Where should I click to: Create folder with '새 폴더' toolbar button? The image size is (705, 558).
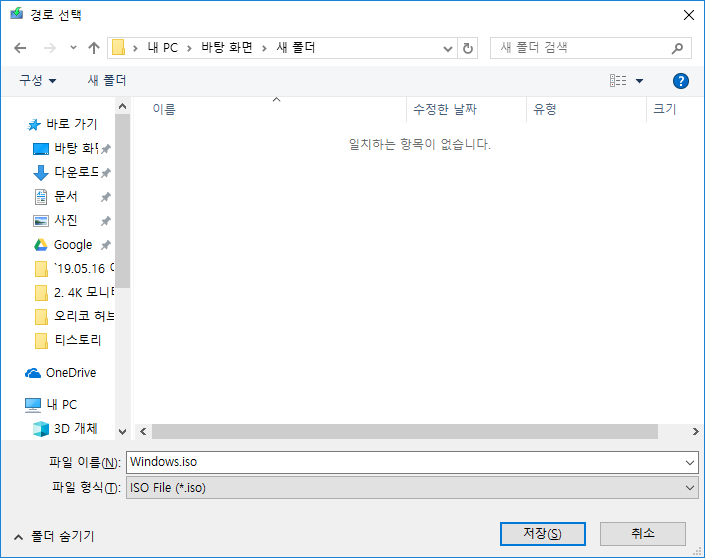(107, 80)
